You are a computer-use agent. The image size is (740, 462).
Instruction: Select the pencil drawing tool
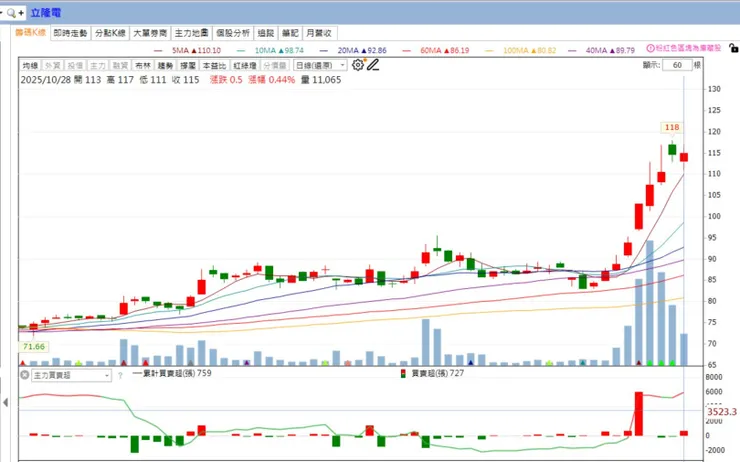(373, 65)
